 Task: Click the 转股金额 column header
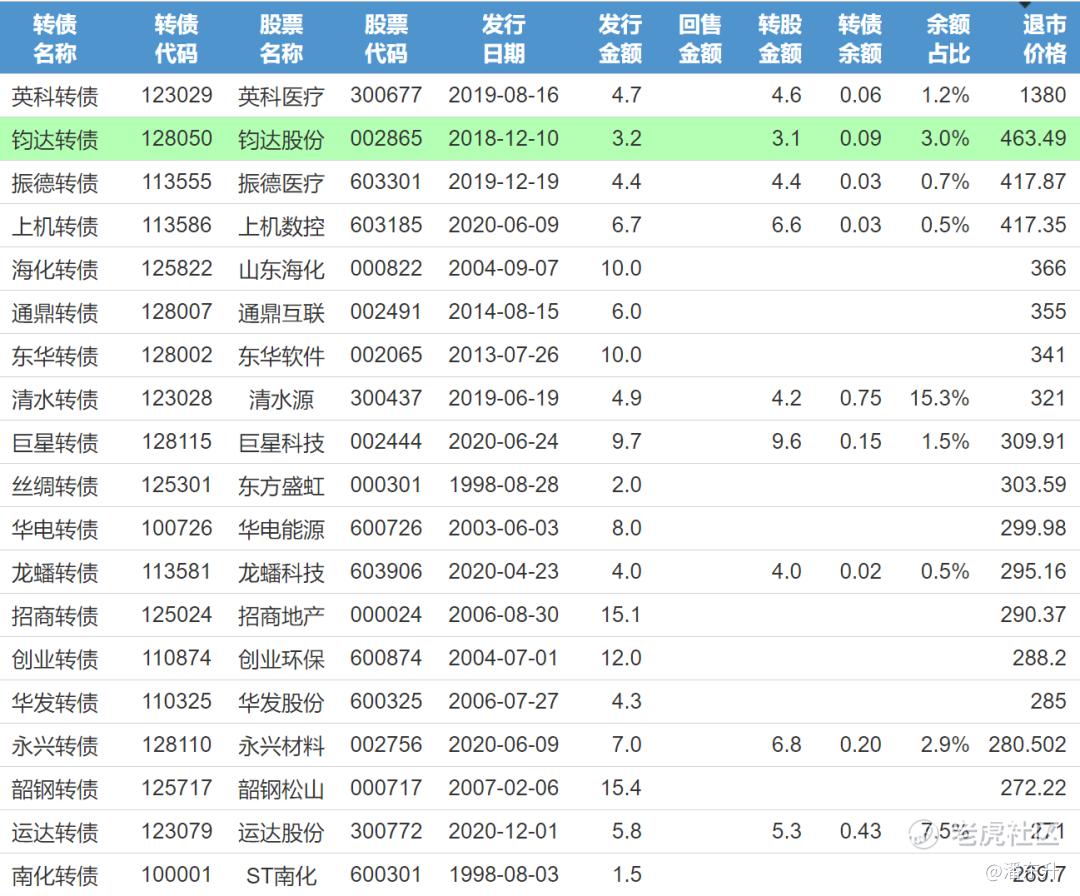[x=780, y=39]
